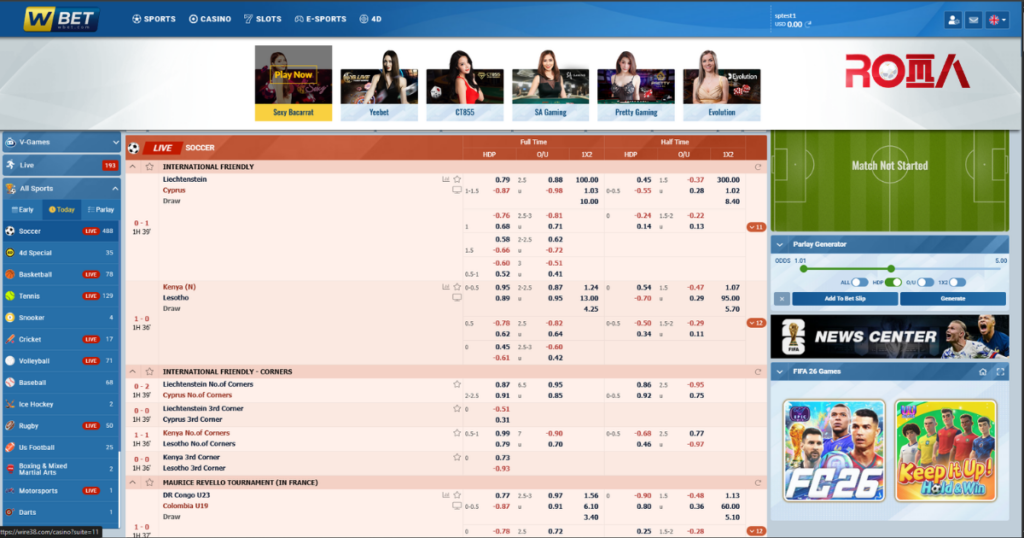Favorite Liechtenstein No.of Corners match
Image resolution: width=1024 pixels, height=538 pixels.
click(x=457, y=384)
